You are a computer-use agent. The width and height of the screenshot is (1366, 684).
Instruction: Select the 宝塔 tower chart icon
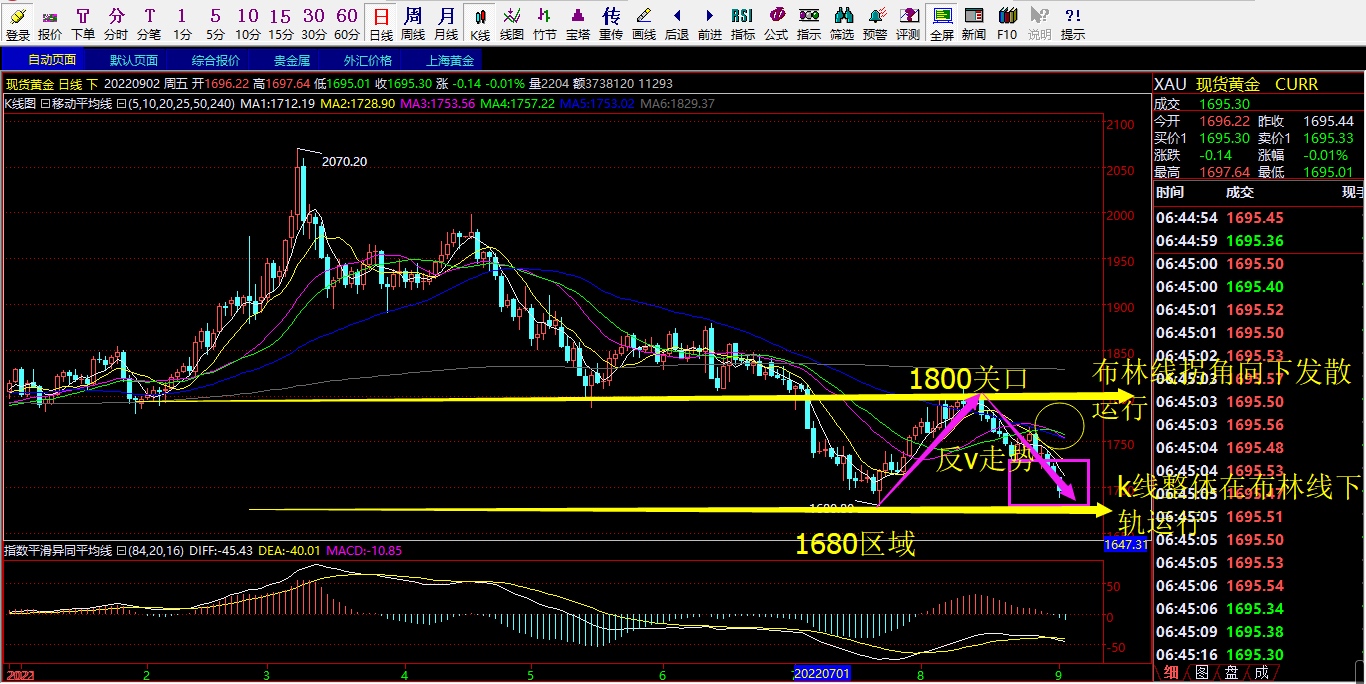(578, 22)
